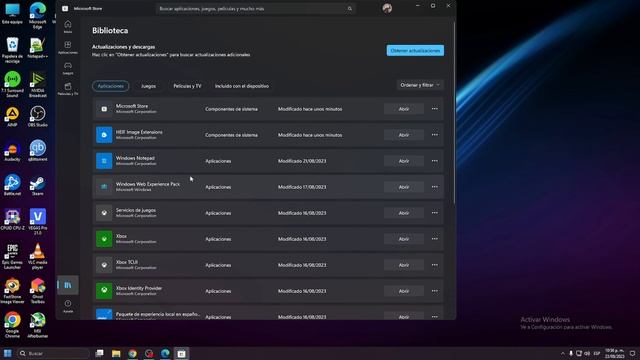
Task: Open more options for Xbox TCUI
Action: point(435,265)
